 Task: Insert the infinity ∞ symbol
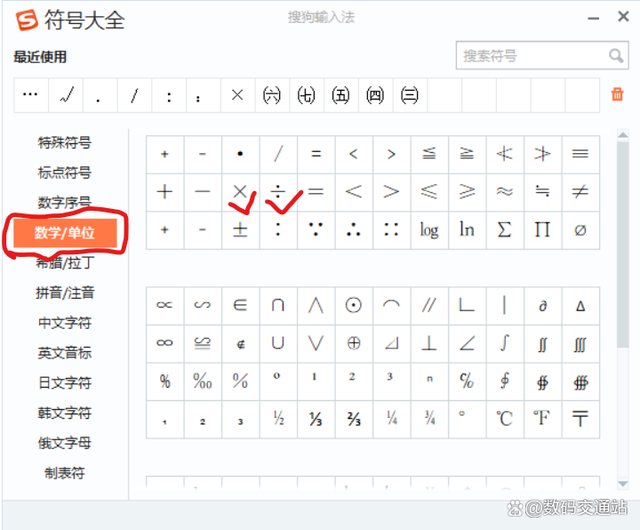(164, 343)
